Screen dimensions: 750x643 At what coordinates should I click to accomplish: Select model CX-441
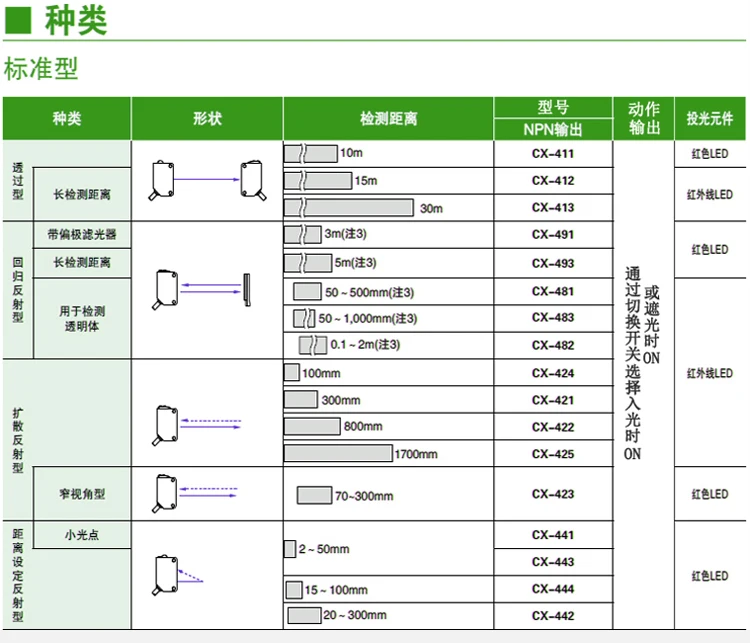(552, 535)
